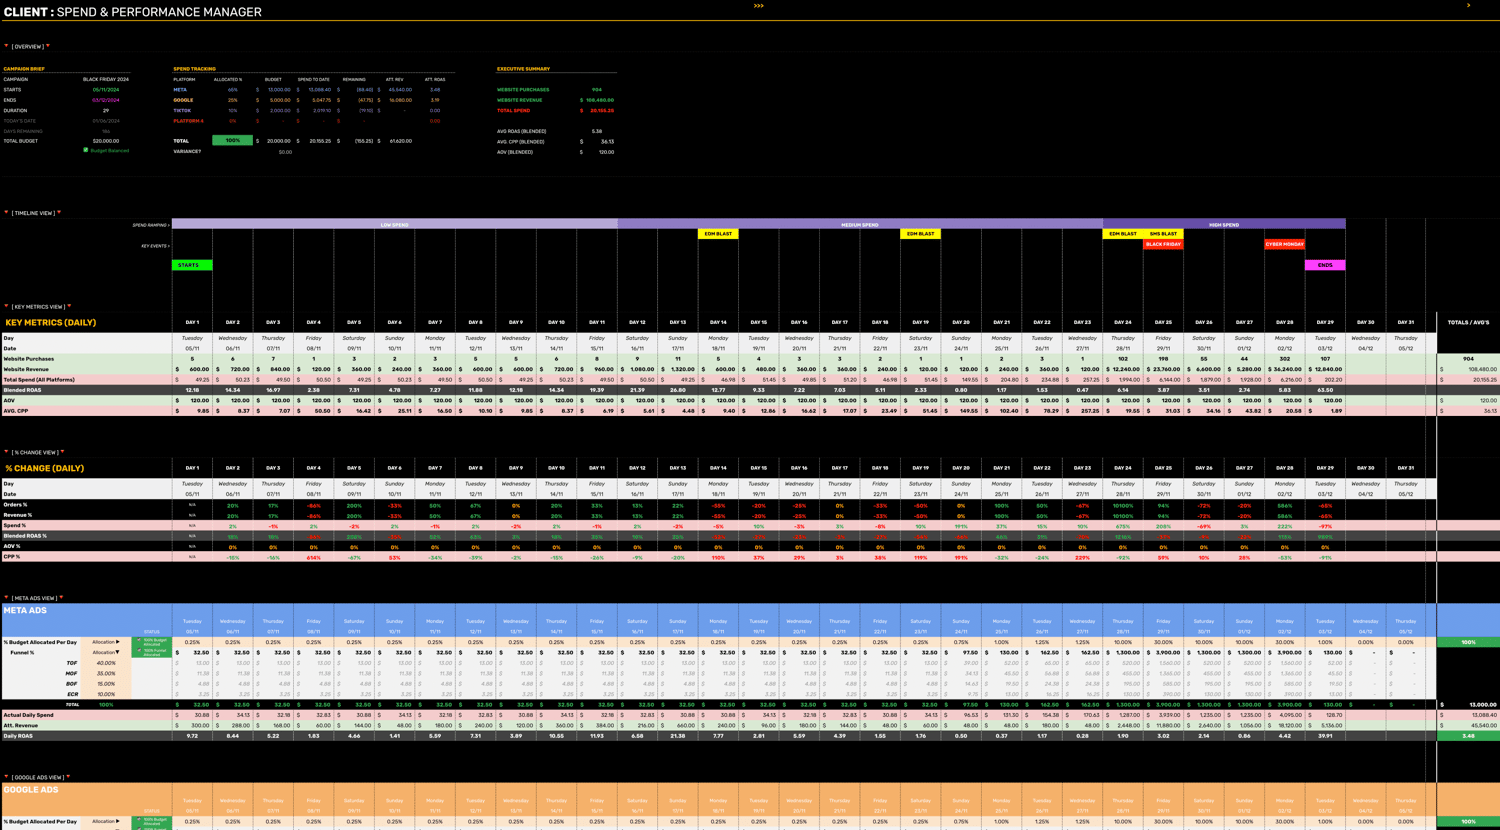Select the CYBER MONDAY timeline marker
The height and width of the screenshot is (830, 1500).
click(x=1284, y=244)
